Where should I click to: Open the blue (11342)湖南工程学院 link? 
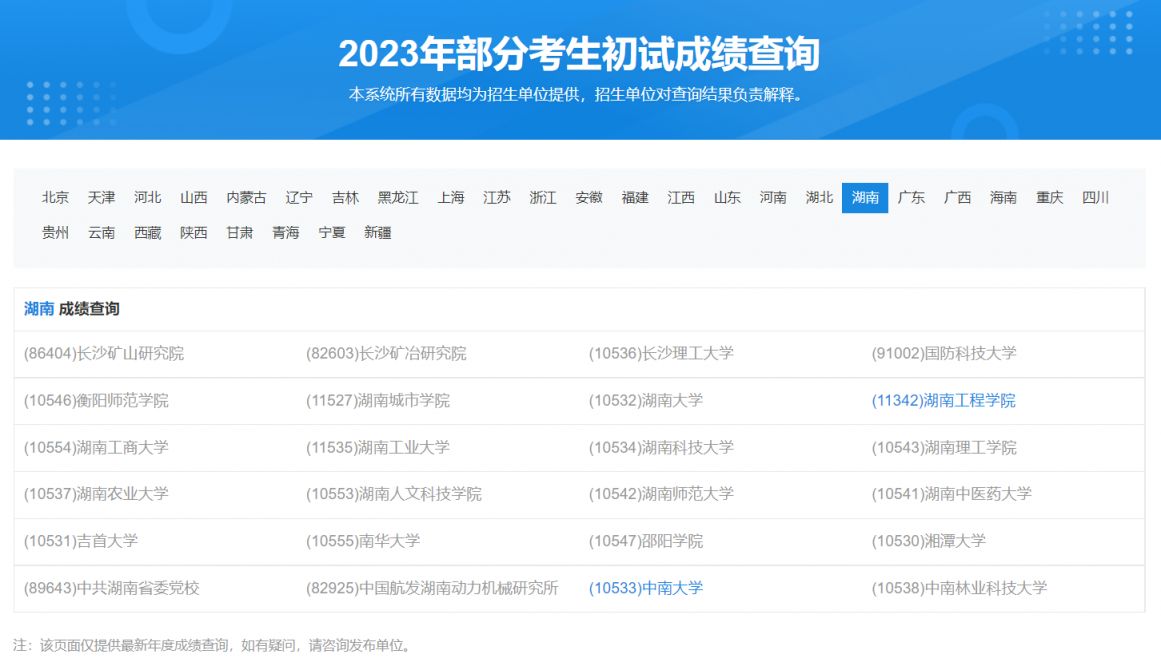[x=943, y=401]
